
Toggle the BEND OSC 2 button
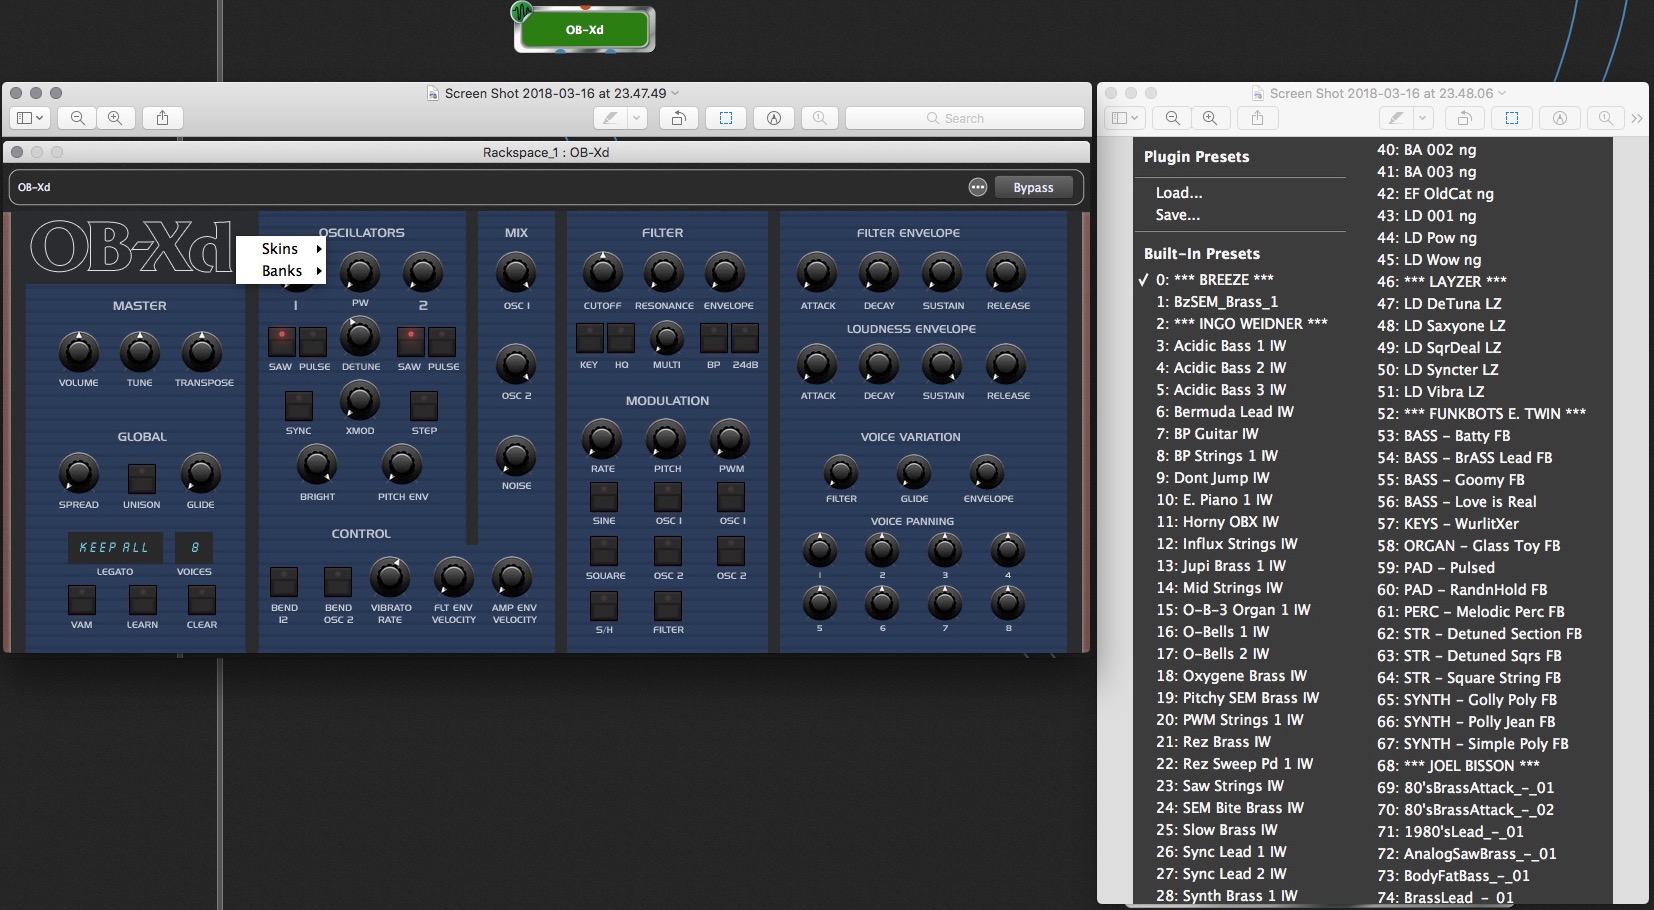click(x=338, y=582)
